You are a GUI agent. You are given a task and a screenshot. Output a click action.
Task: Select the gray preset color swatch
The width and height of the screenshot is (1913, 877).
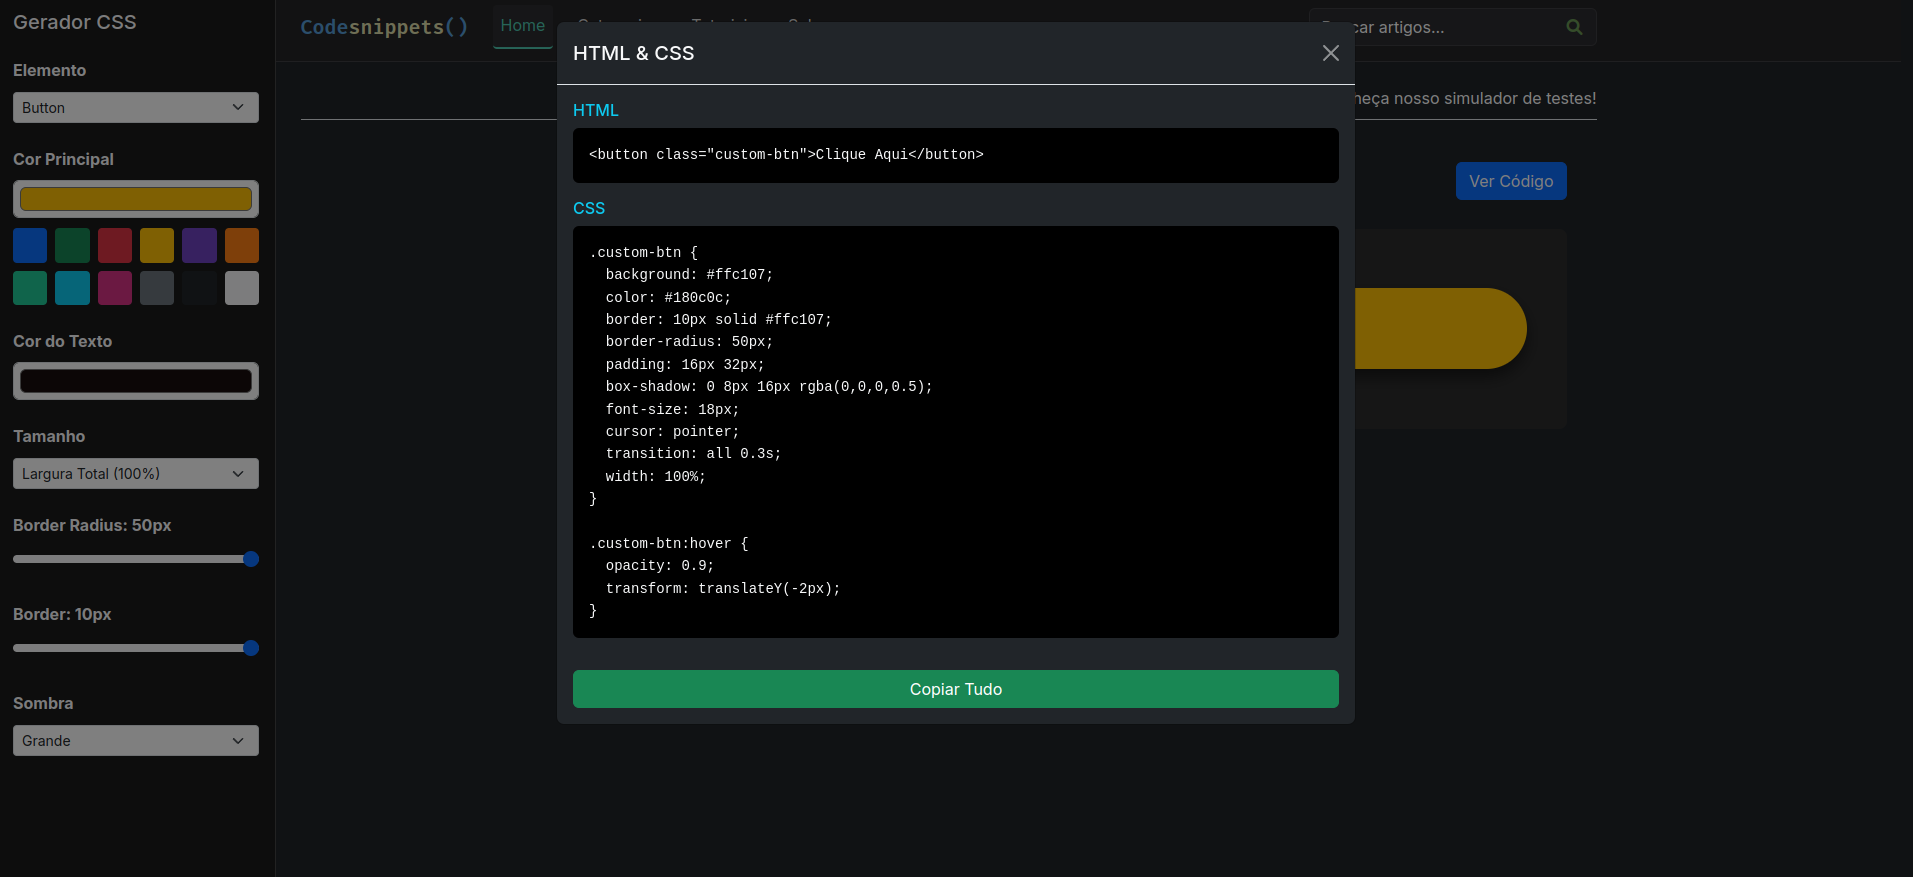(x=157, y=288)
